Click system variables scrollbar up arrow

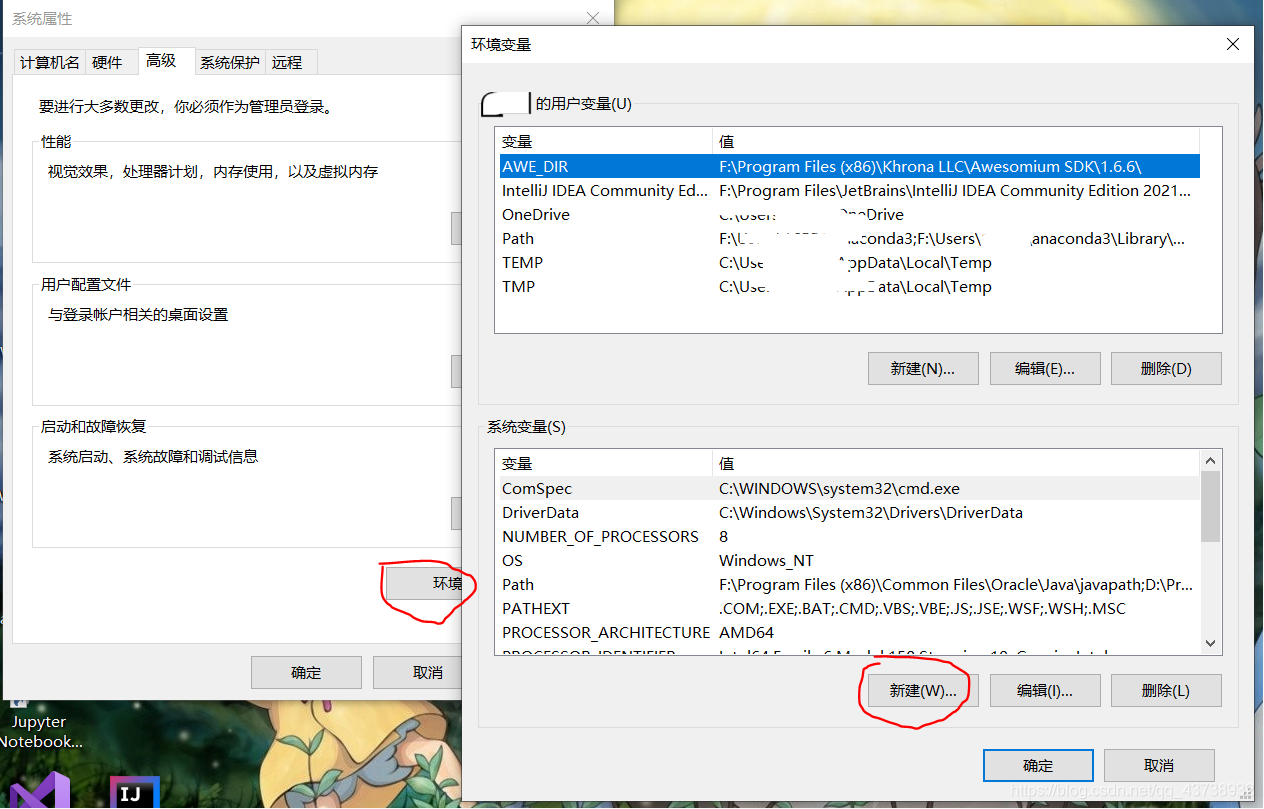click(x=1210, y=461)
